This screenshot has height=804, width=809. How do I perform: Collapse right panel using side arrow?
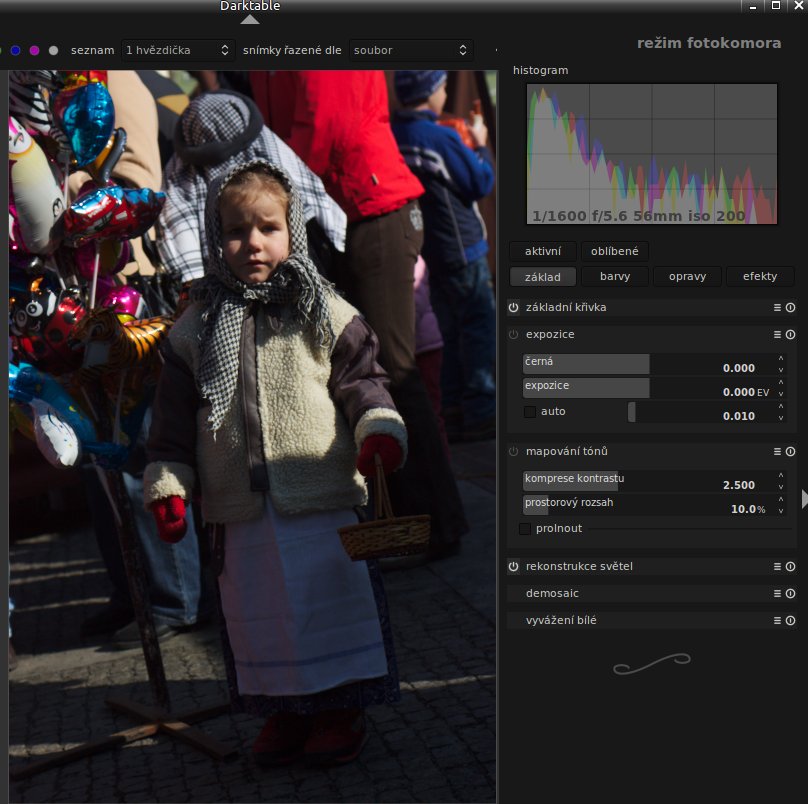click(803, 498)
